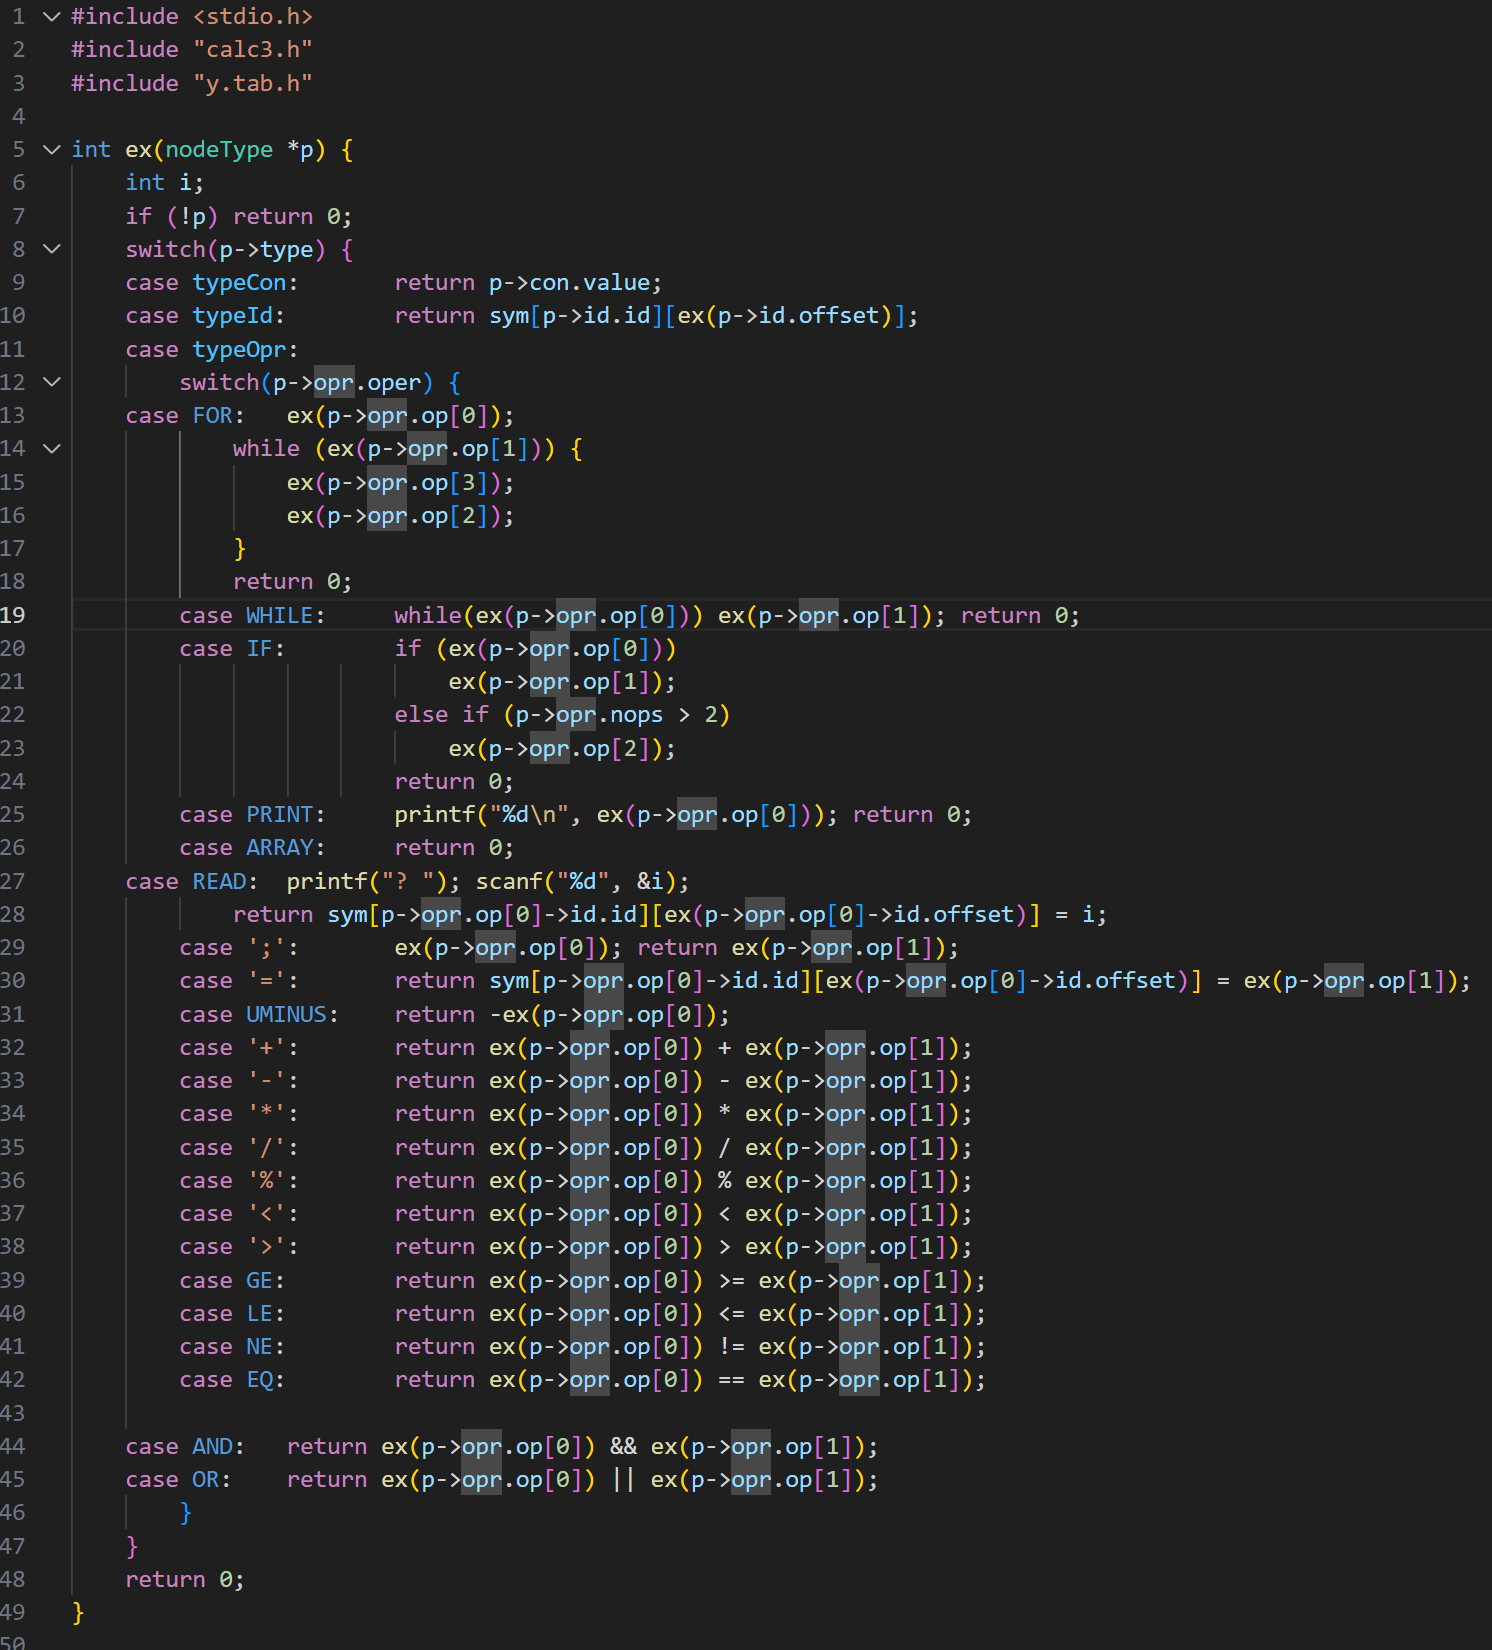Click 'nops' on line 22
Screen dimensions: 1492x1650
637,715
